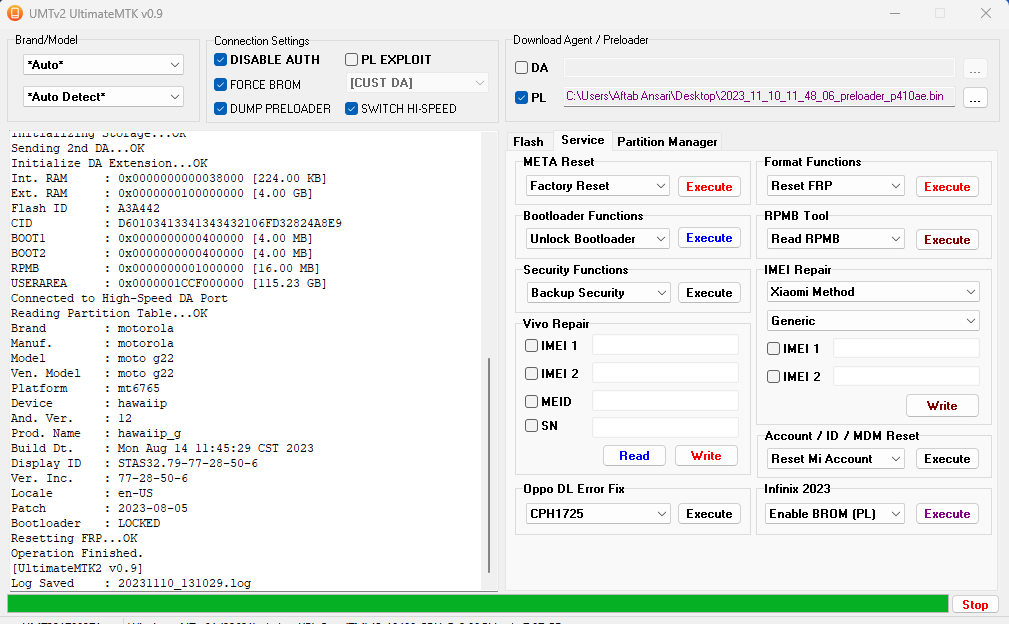Click the MEID input field
The height and width of the screenshot is (624, 1009).
coord(665,401)
